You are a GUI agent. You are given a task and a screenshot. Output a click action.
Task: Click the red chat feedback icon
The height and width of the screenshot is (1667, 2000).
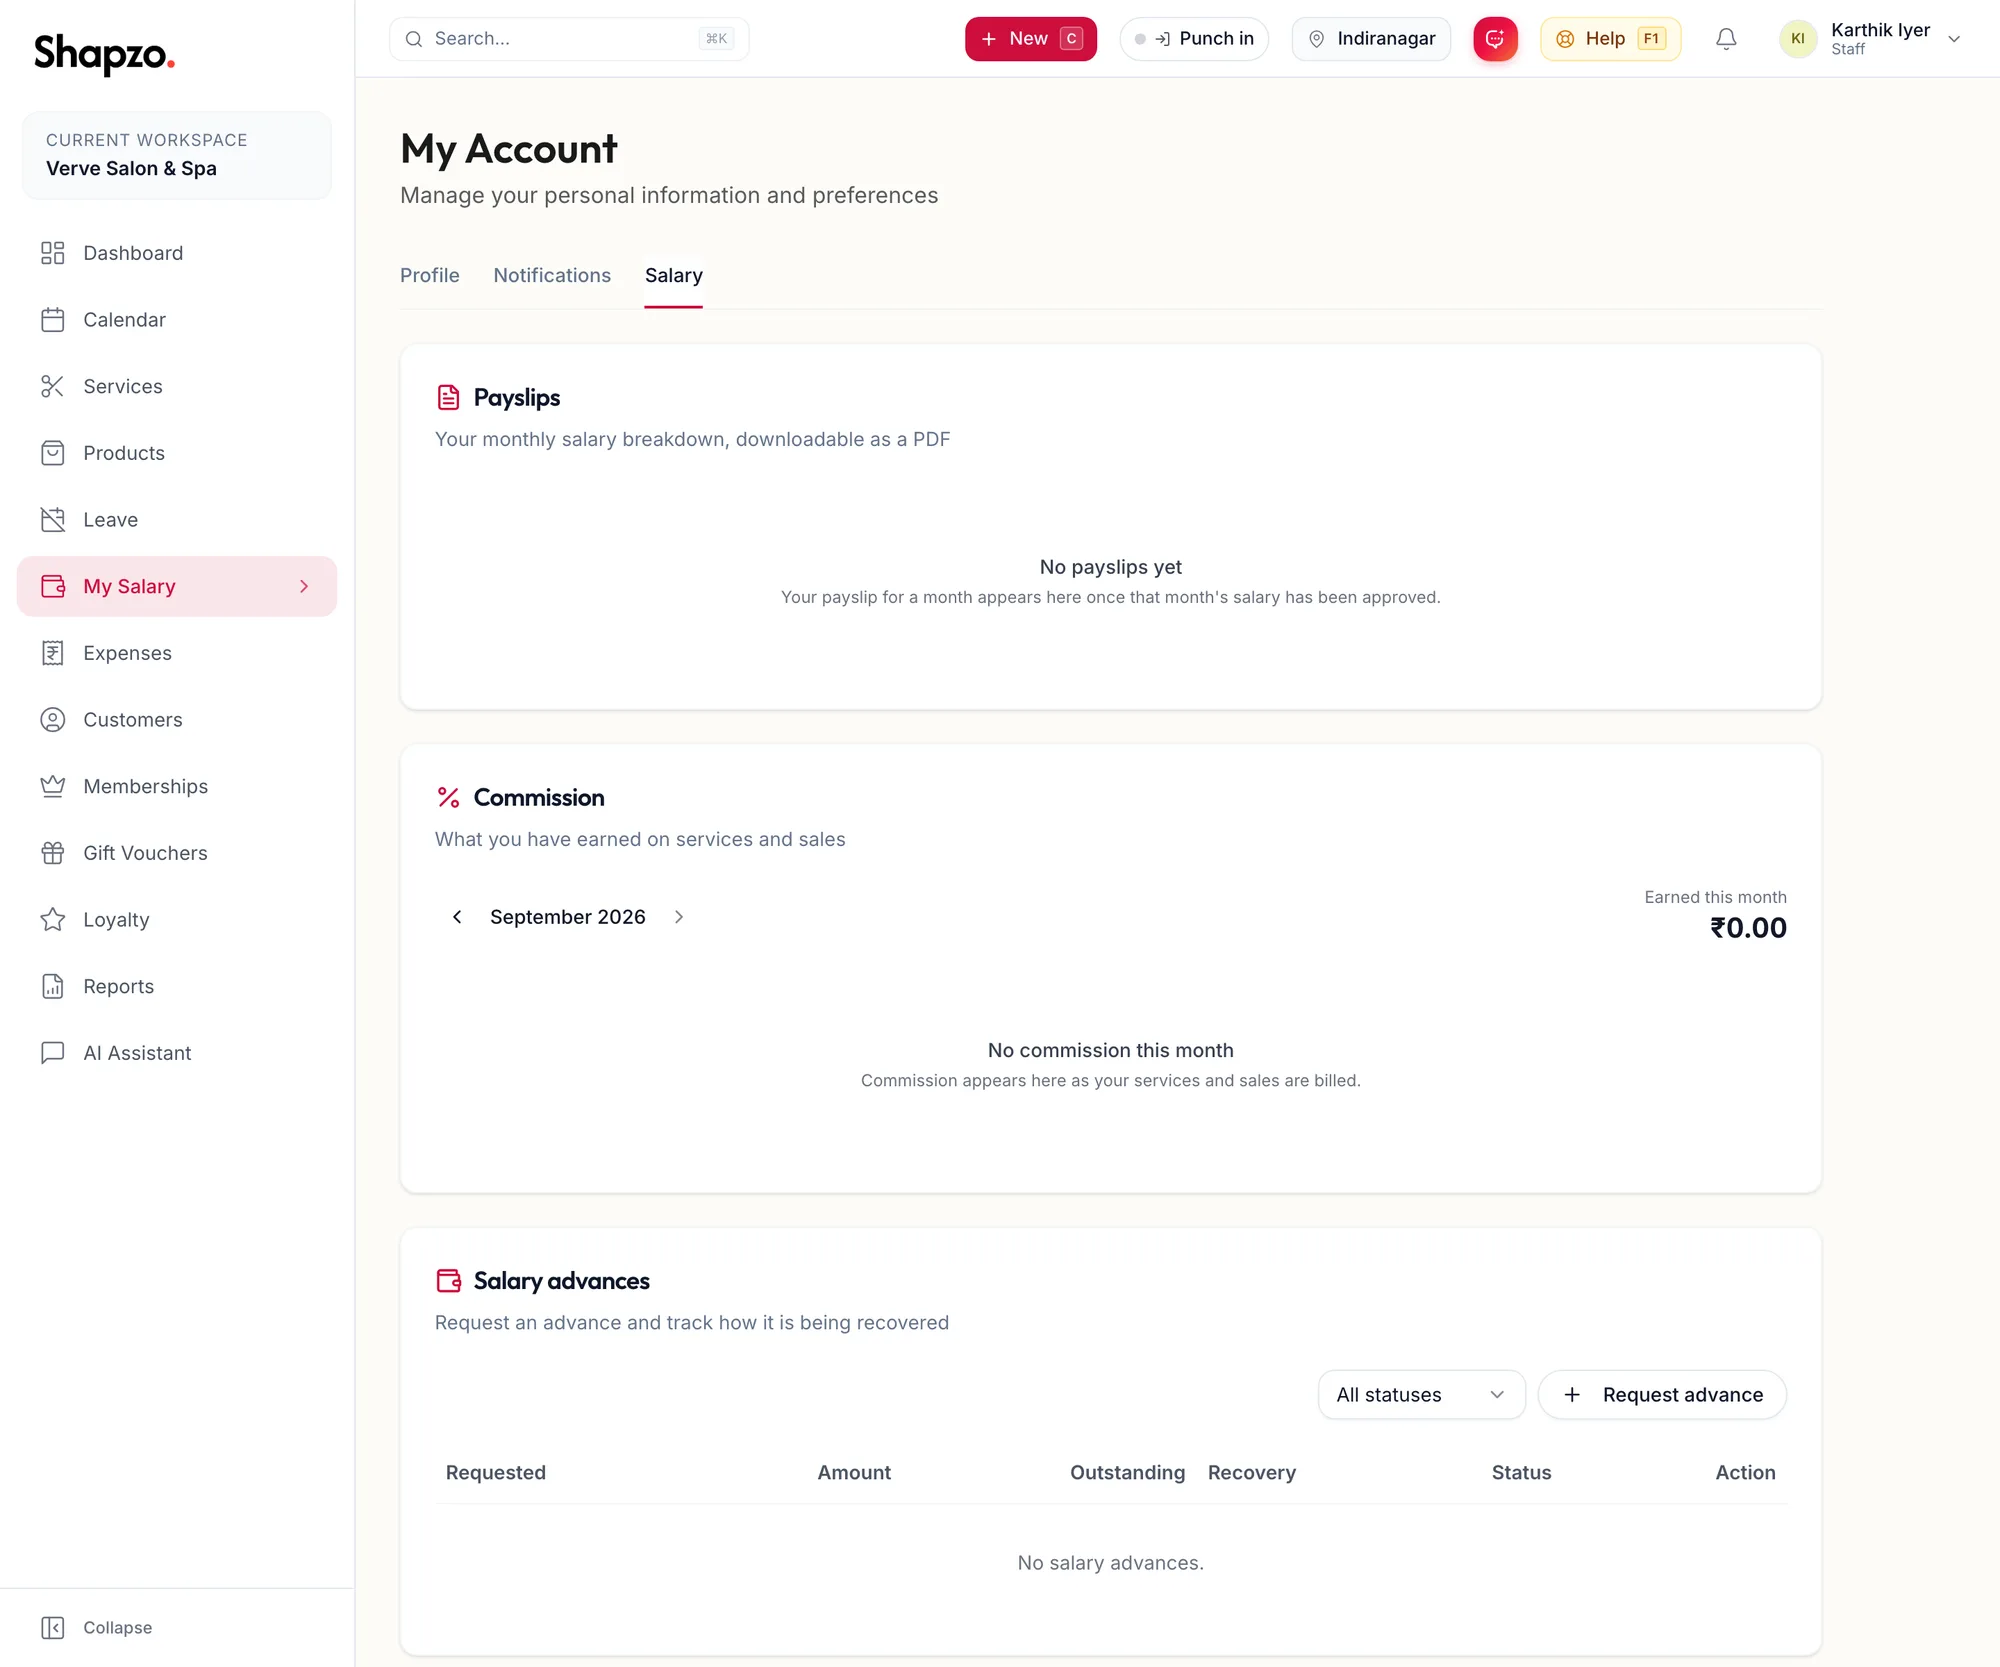point(1495,39)
